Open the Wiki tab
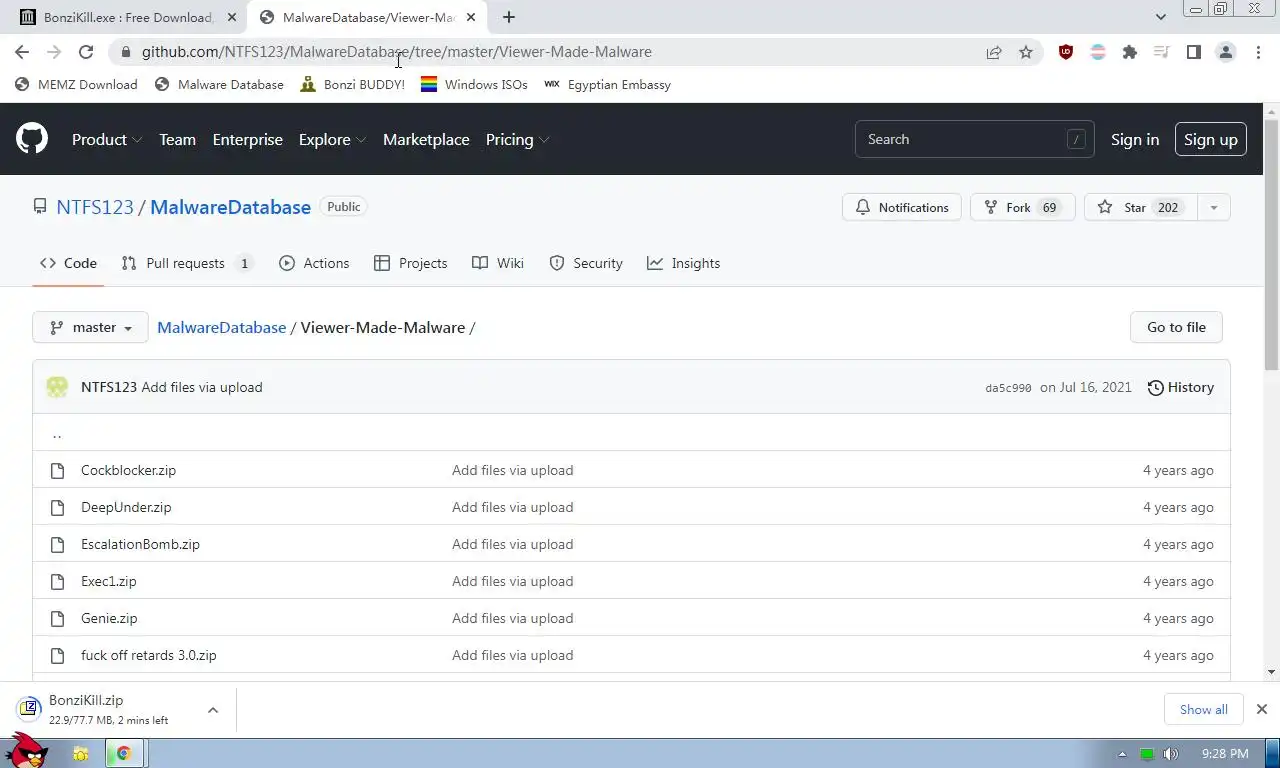This screenshot has width=1280, height=768. tap(498, 263)
